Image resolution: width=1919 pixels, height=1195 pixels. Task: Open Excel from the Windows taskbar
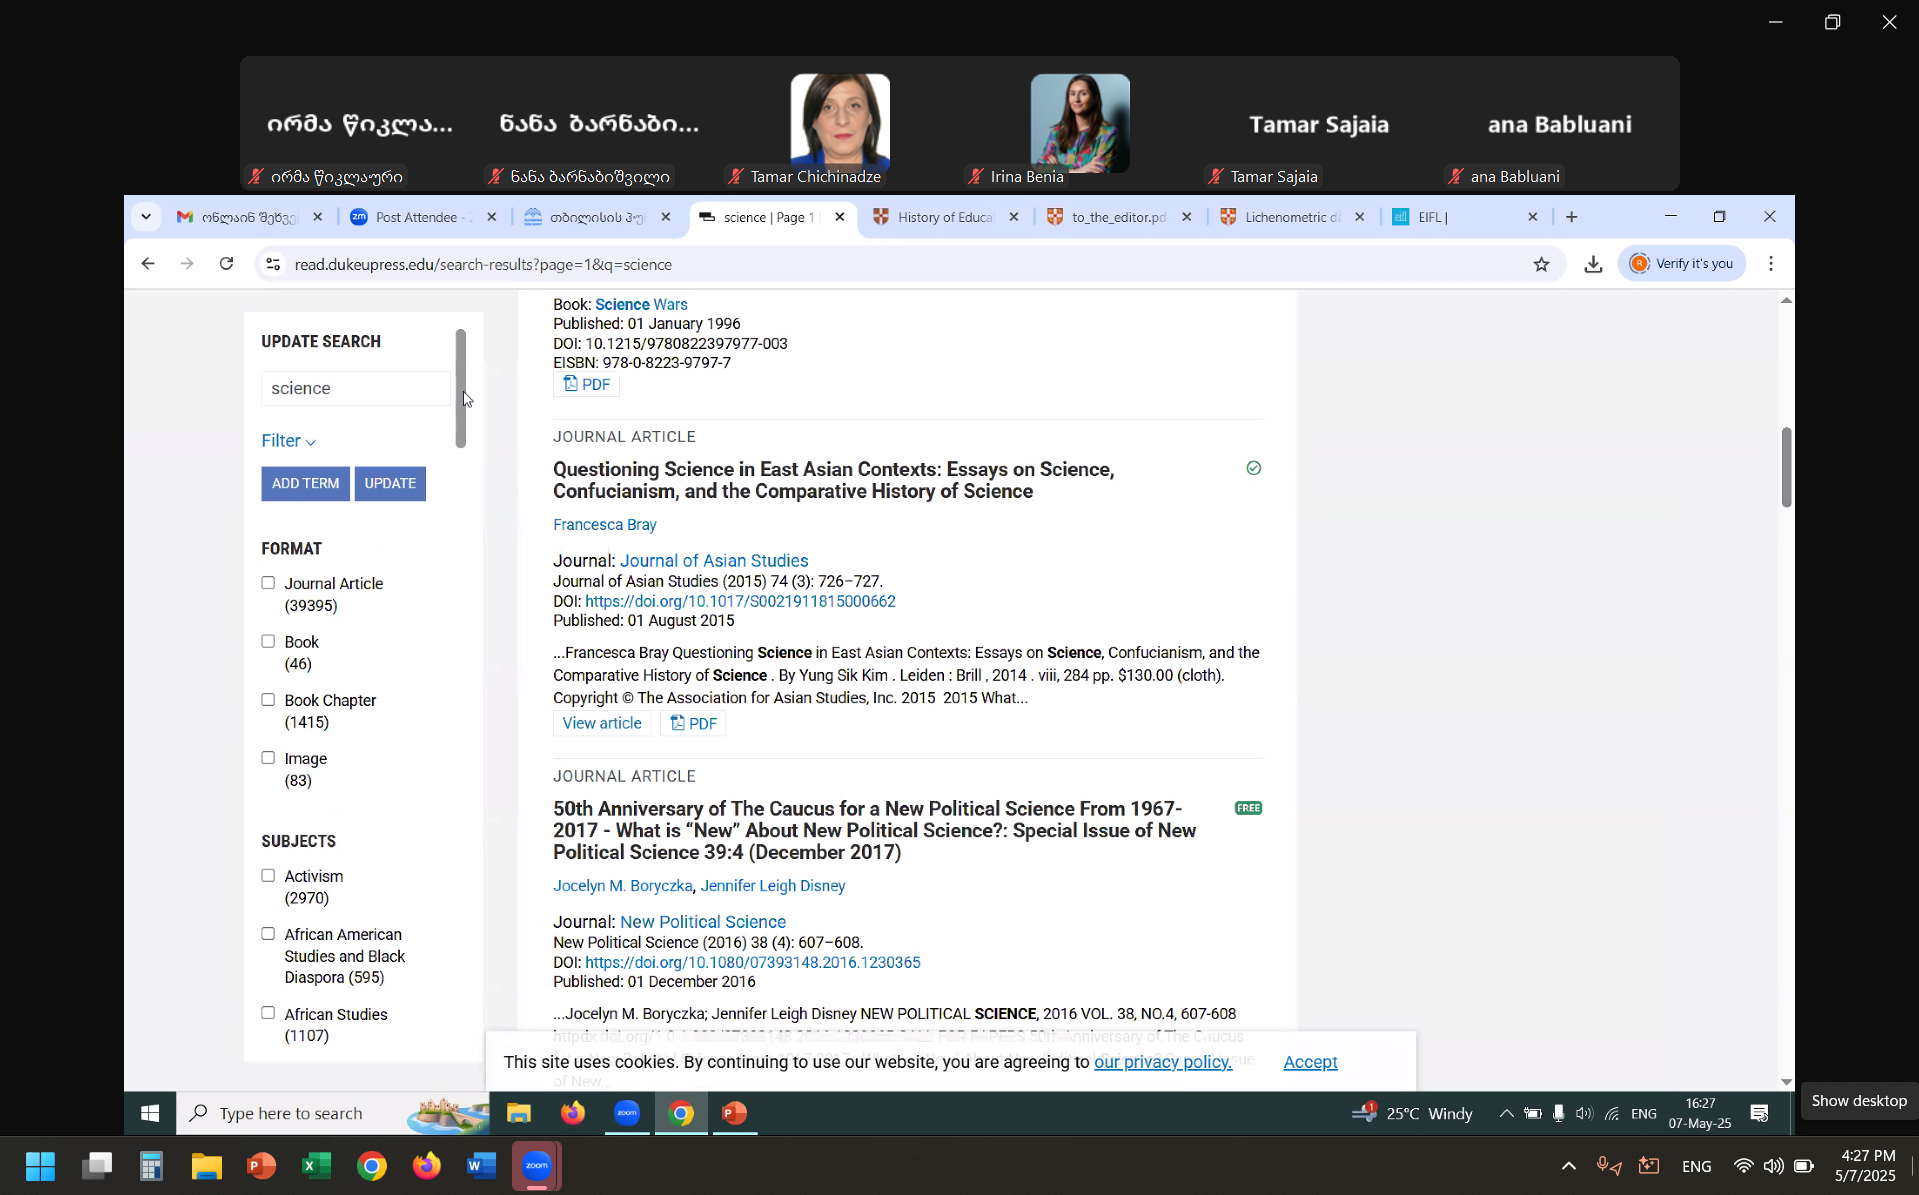[316, 1166]
